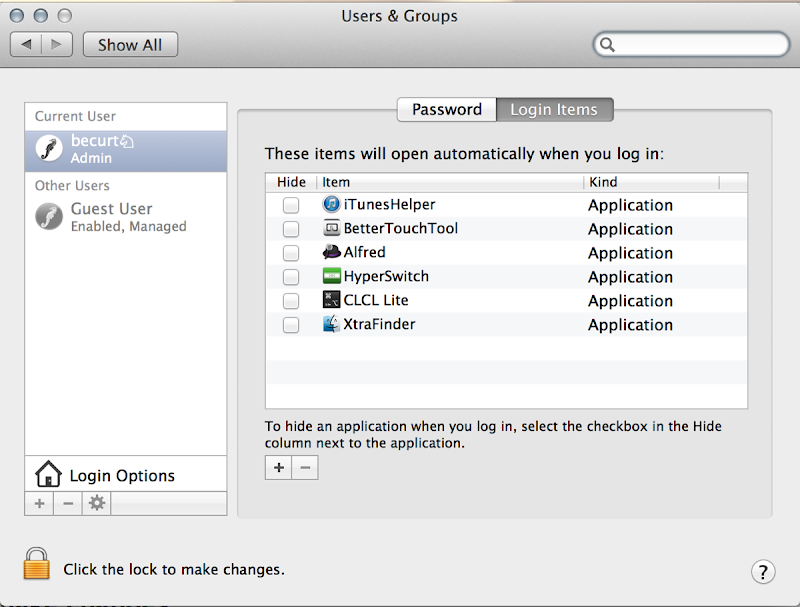Click the search input field
Viewport: 800px width, 607px height.
tap(692, 45)
